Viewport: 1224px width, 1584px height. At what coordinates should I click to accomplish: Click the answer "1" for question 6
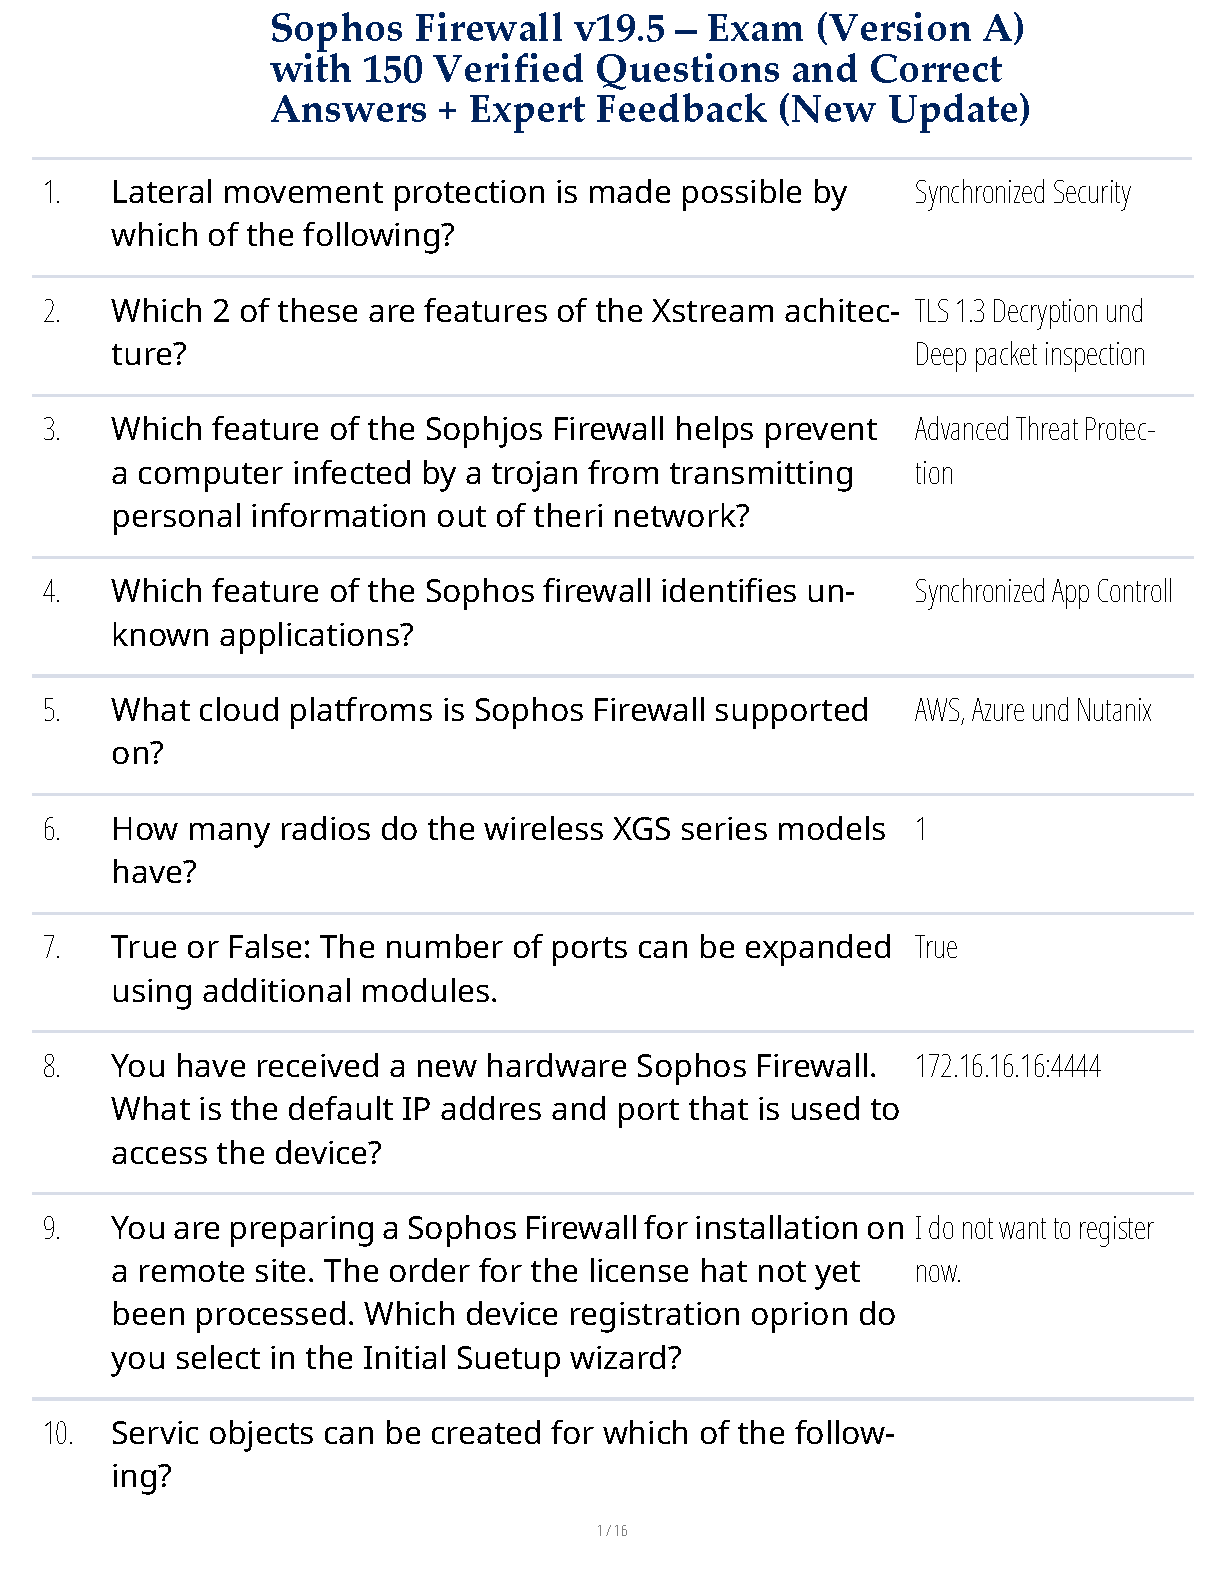pyautogui.click(x=921, y=829)
